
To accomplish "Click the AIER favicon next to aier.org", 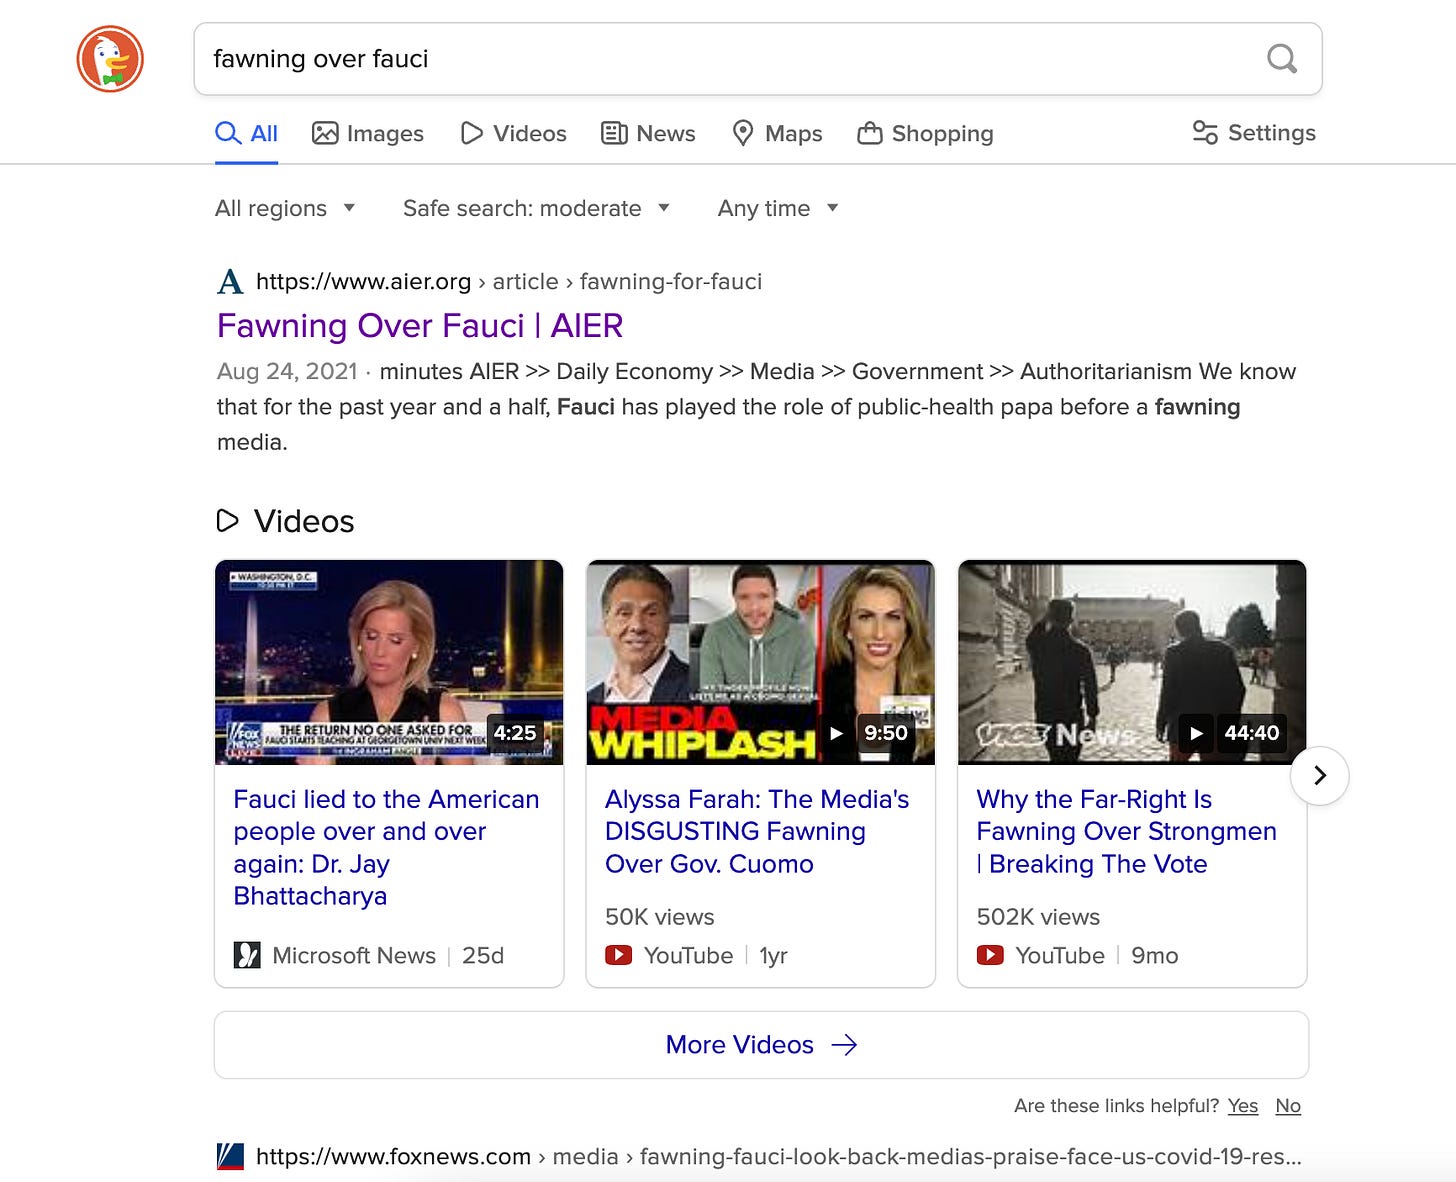I will tap(230, 282).
